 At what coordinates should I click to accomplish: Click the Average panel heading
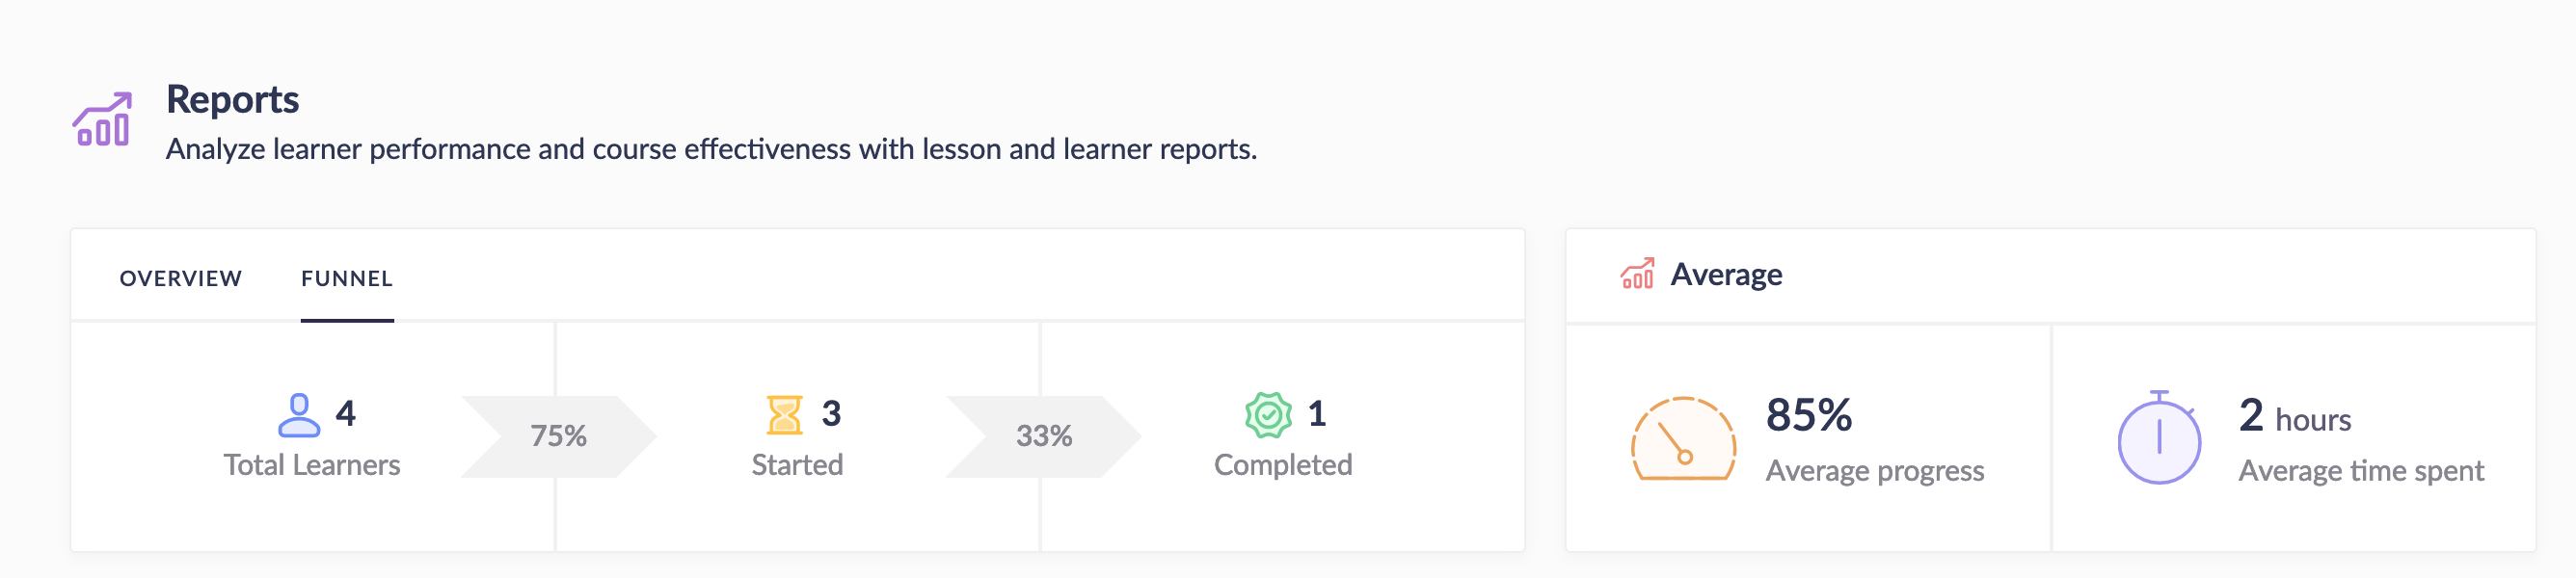tap(1726, 275)
